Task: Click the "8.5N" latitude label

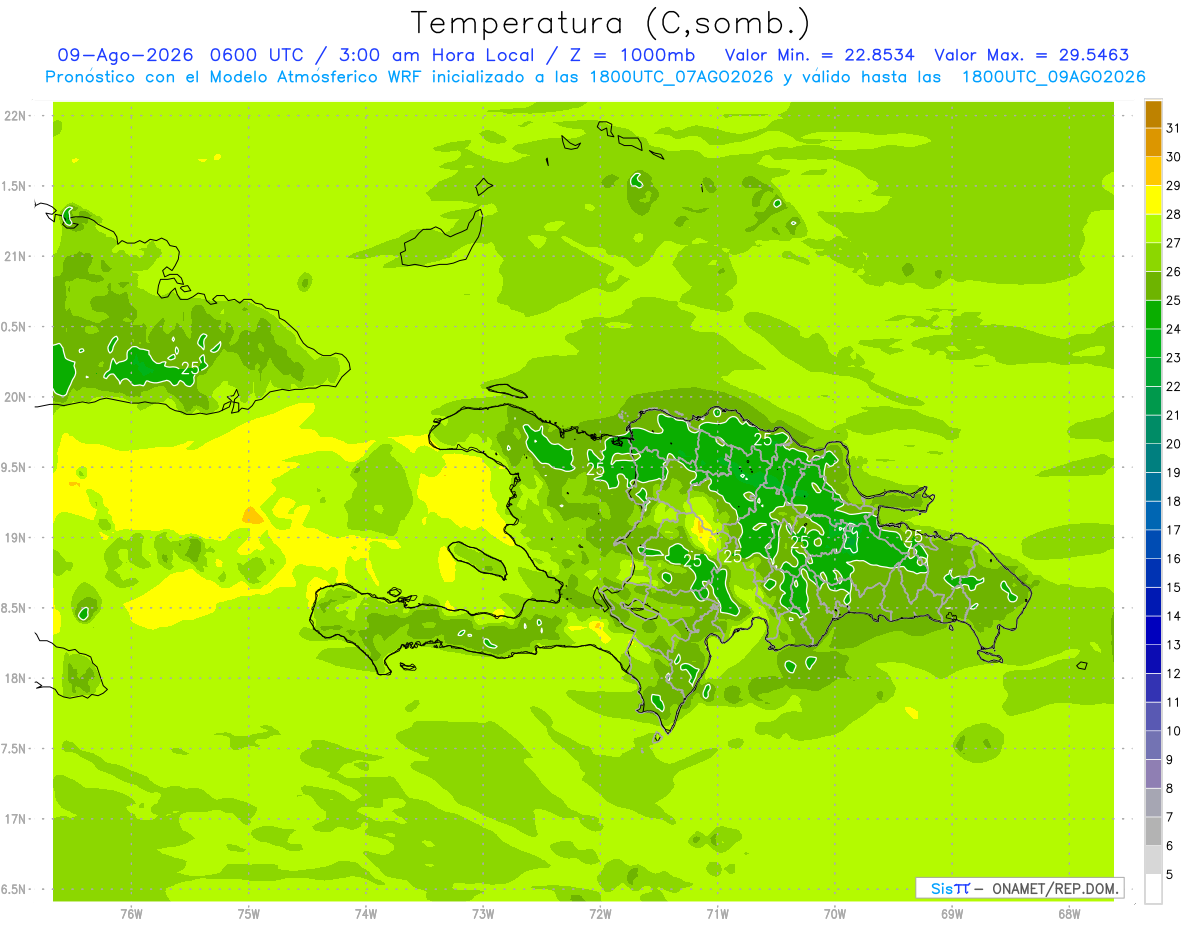Action: pos(15,608)
